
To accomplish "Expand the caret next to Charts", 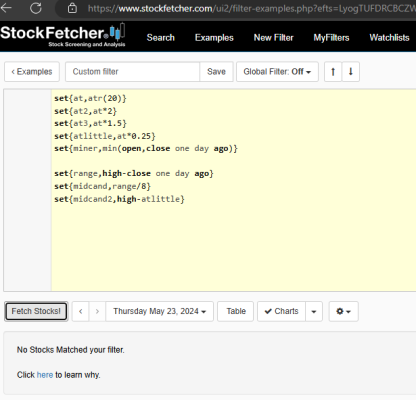I will [x=314, y=311].
